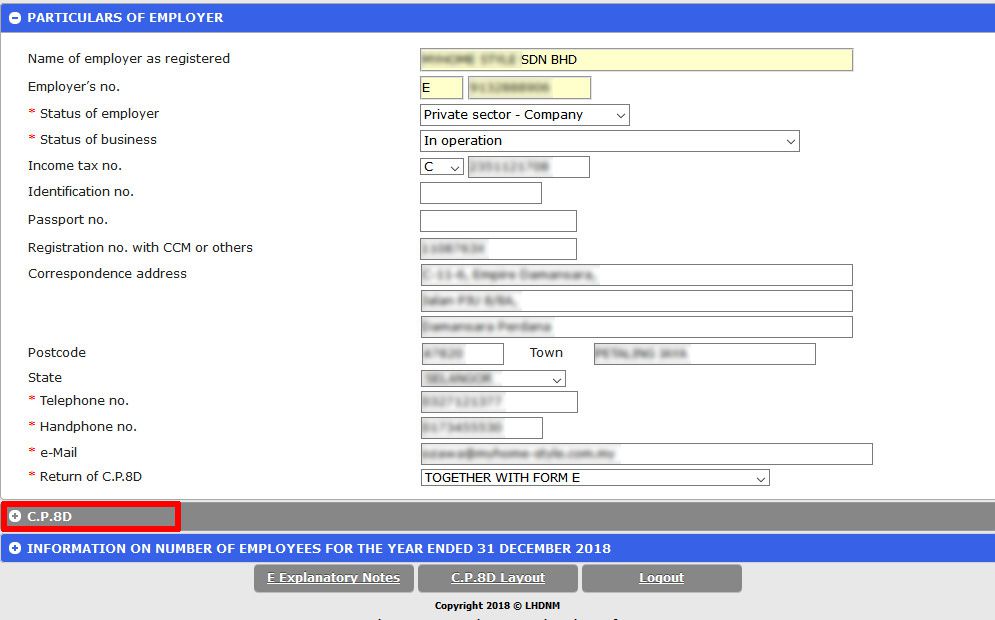This screenshot has height=620, width=995.
Task: Click the Handphone no. field
Action: coord(481,428)
